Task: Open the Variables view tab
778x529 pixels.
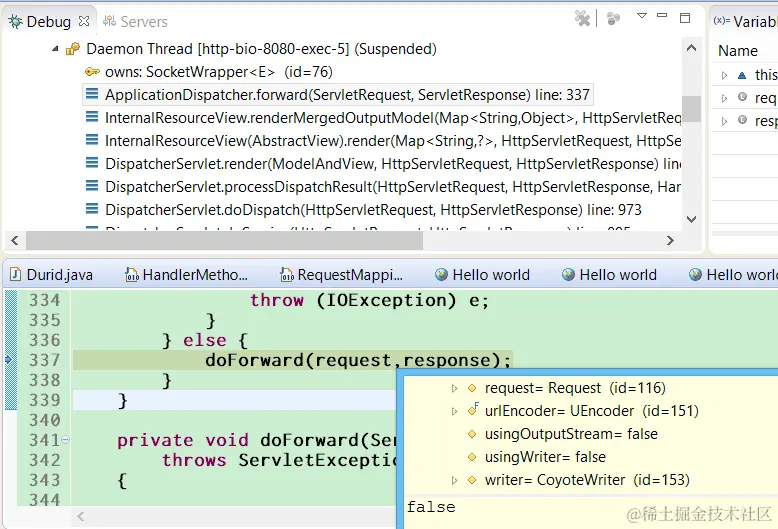Action: [747, 21]
